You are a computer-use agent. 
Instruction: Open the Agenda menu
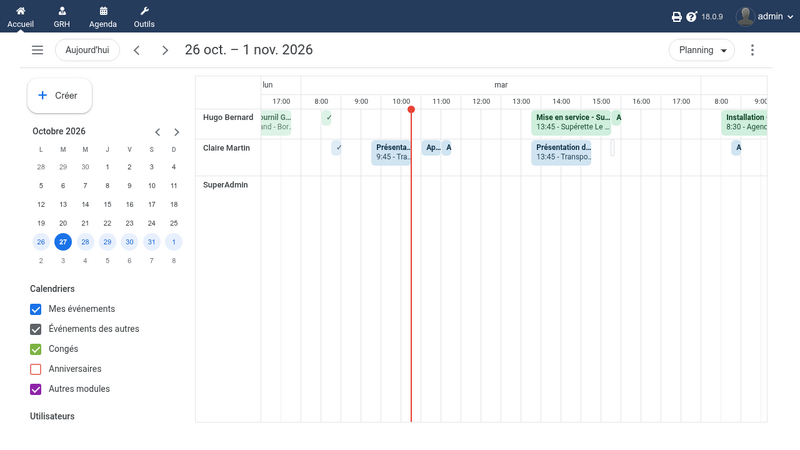pos(103,16)
